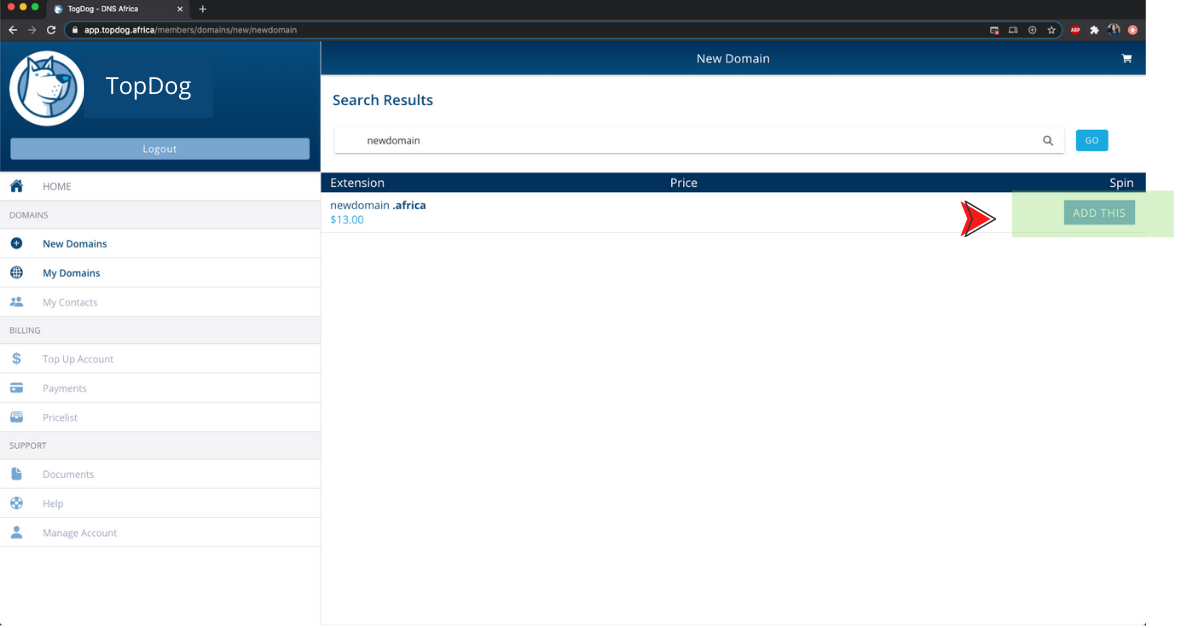Click the person icon beside Manage Account
The image size is (1200, 628).
pyautogui.click(x=17, y=532)
